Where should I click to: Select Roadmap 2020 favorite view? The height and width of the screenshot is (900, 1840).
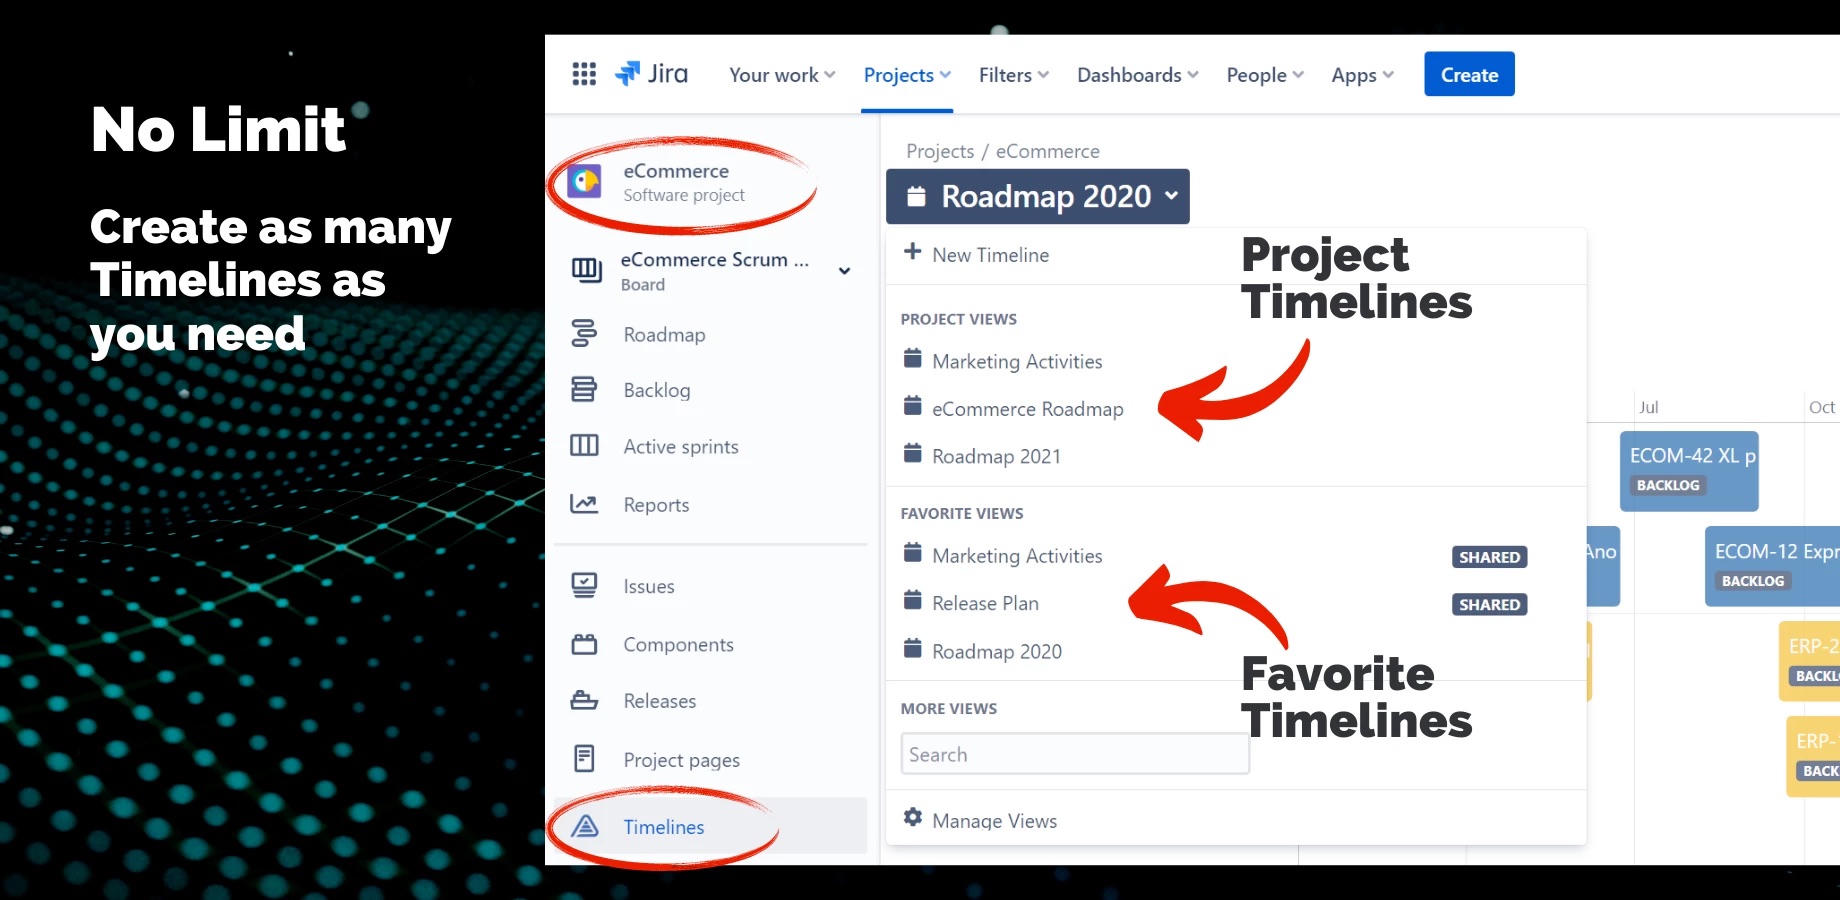point(997,651)
